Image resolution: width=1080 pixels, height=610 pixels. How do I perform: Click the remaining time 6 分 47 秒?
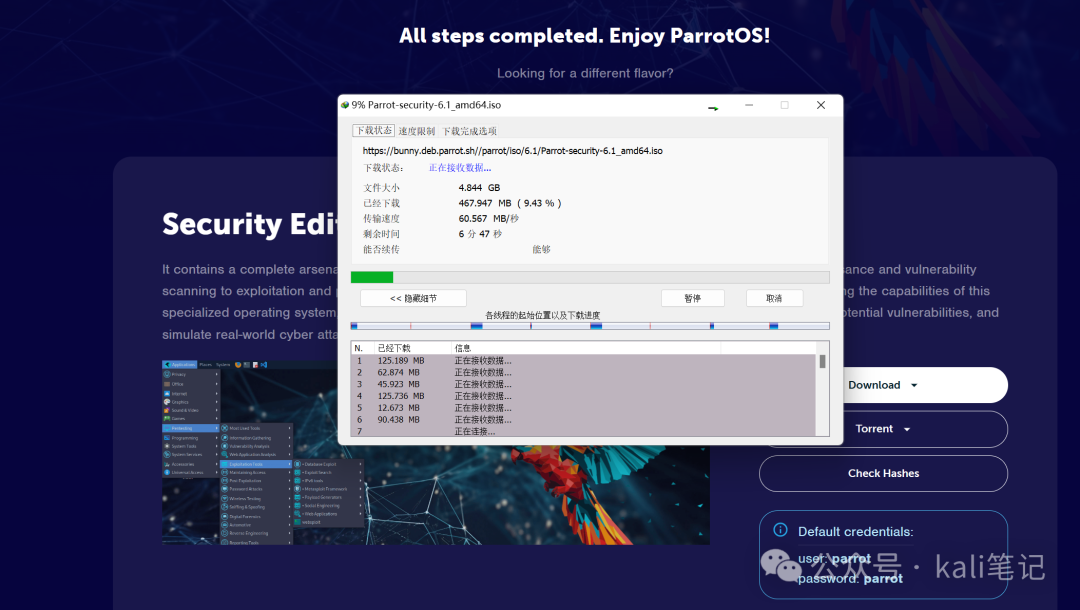pos(480,234)
